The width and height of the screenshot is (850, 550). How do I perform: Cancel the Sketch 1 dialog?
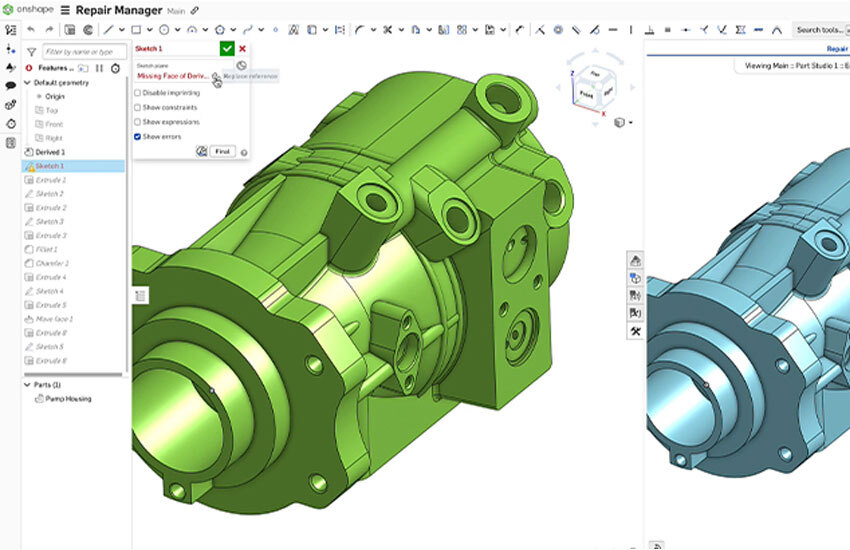click(x=242, y=49)
